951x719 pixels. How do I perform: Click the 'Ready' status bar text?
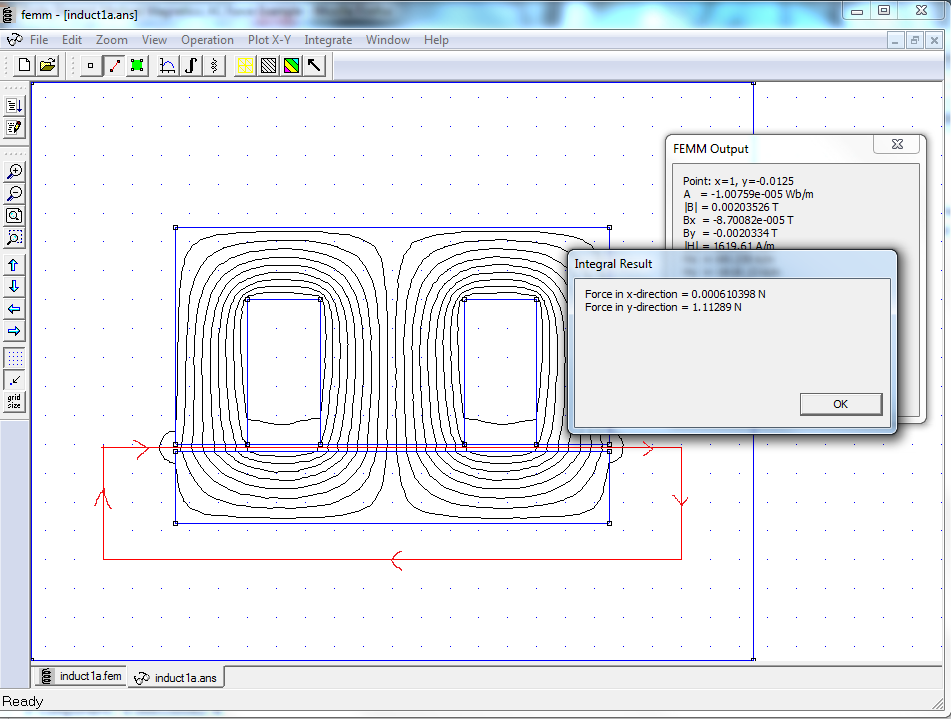[x=23, y=702]
